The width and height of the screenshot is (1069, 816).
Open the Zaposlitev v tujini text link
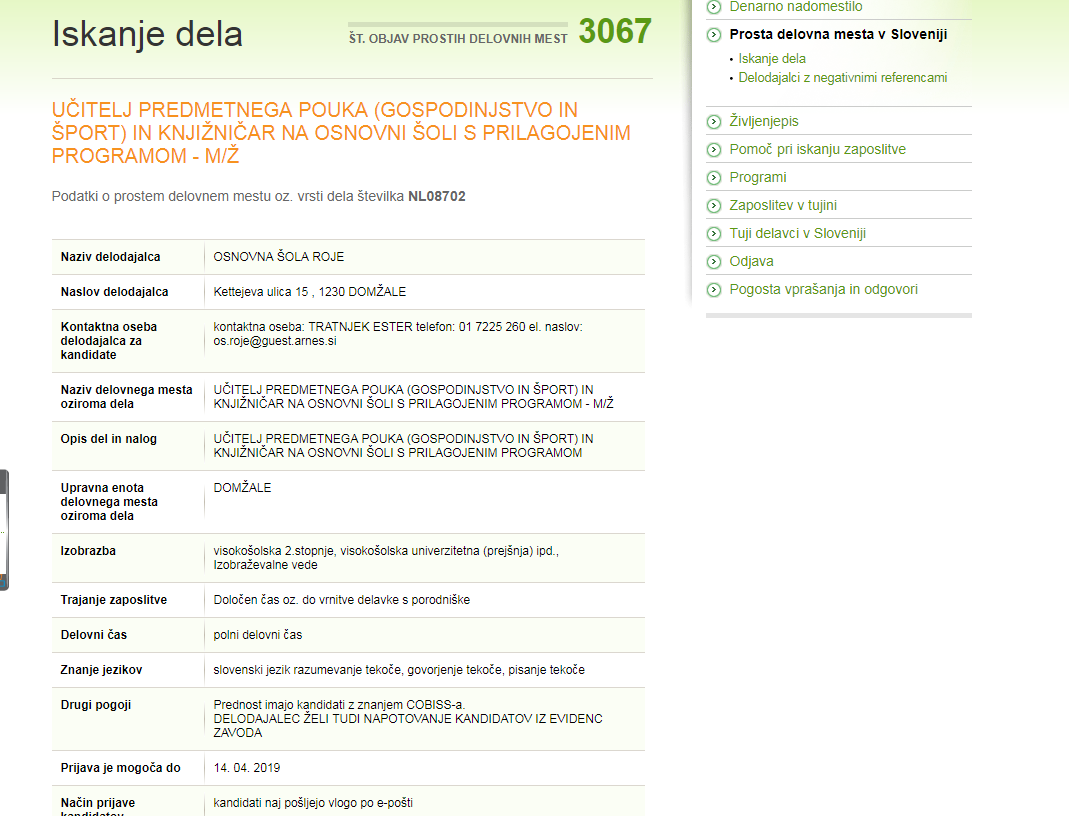point(783,205)
